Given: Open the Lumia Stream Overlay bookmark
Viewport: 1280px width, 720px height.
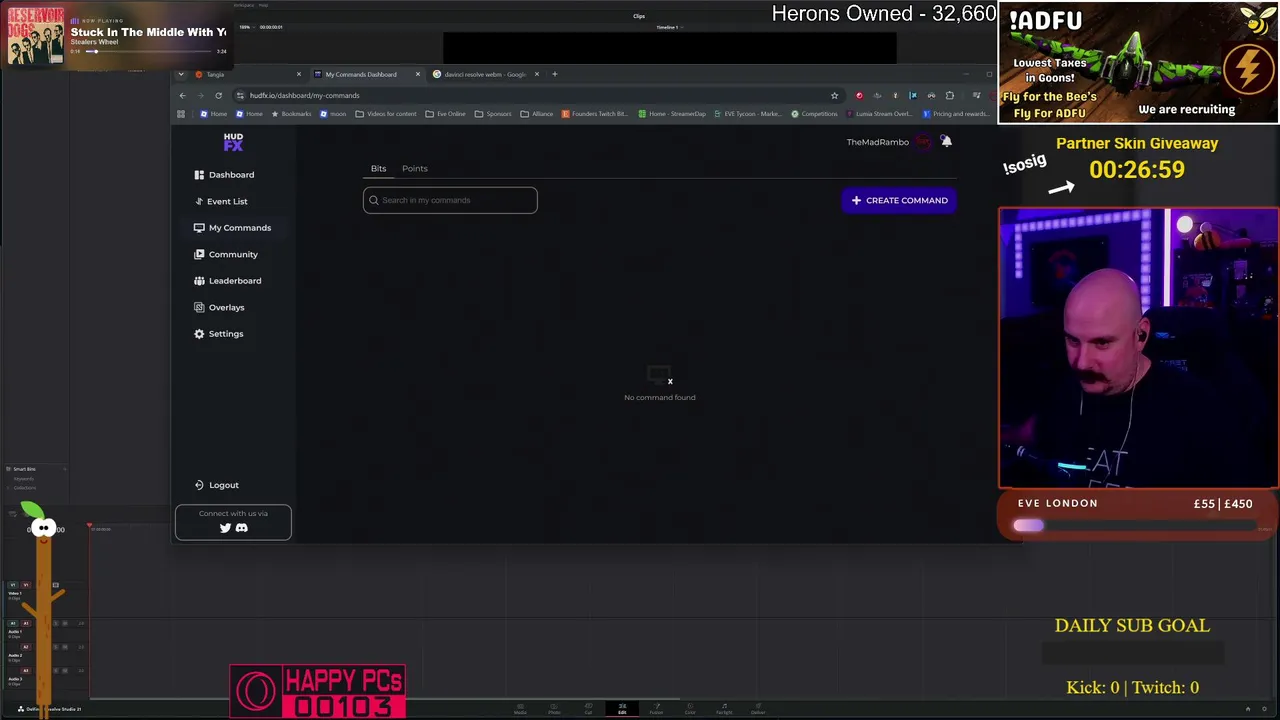Looking at the screenshot, I should pyautogui.click(x=878, y=114).
